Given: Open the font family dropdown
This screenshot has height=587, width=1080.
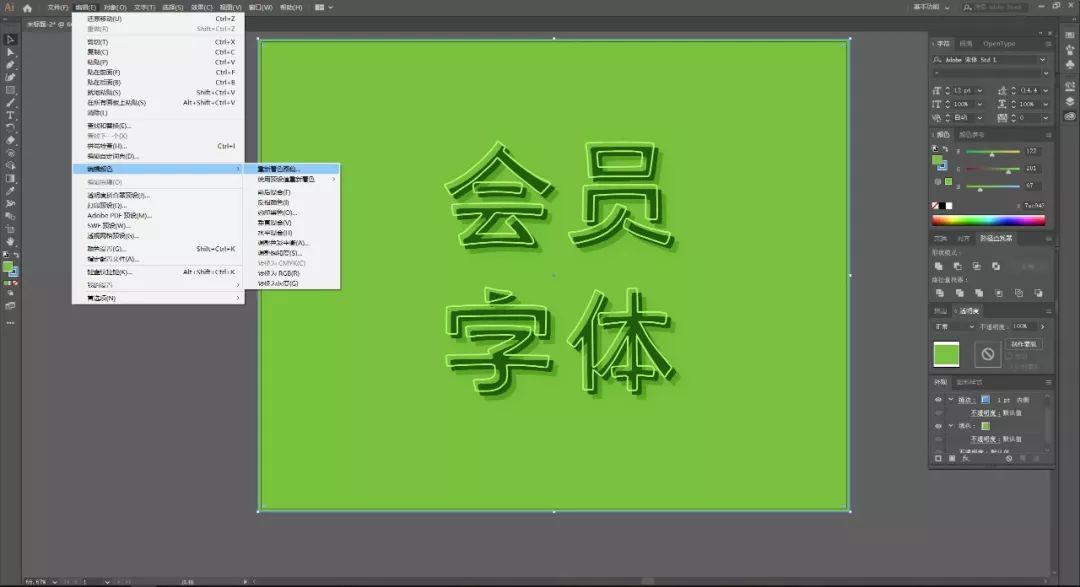Looking at the screenshot, I should pos(1041,60).
